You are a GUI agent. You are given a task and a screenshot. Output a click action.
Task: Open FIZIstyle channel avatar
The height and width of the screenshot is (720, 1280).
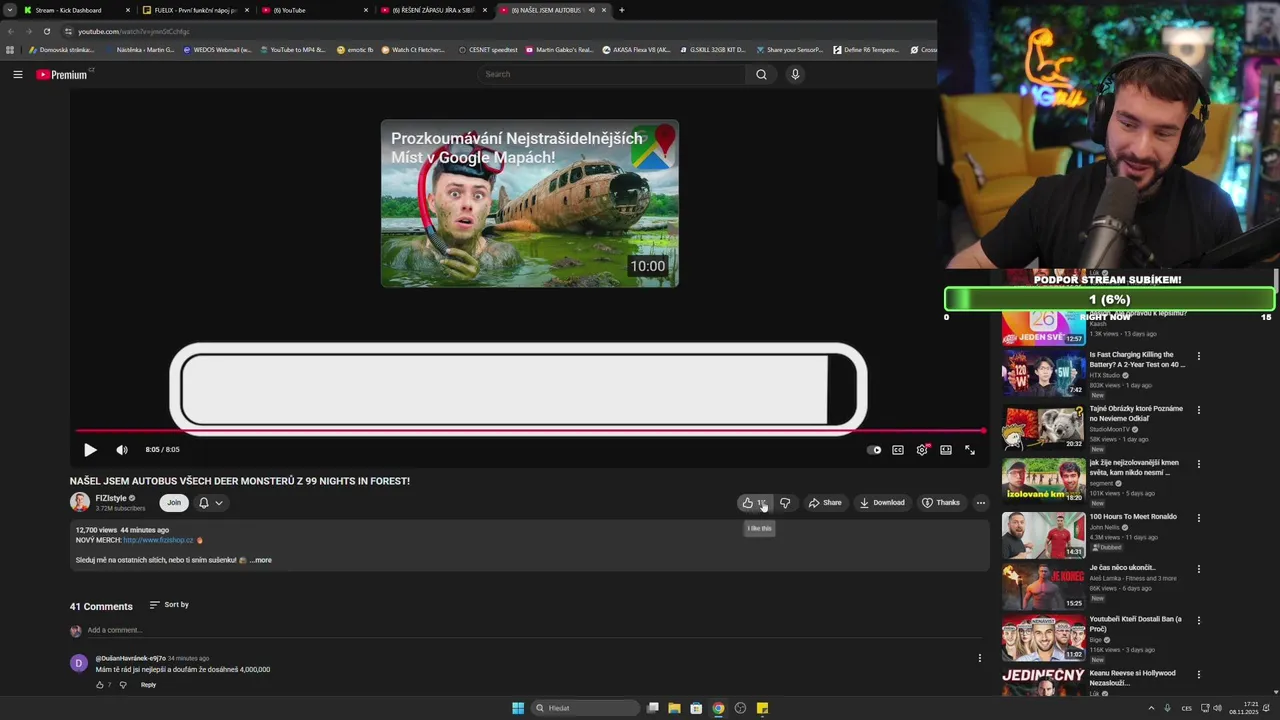click(79, 502)
